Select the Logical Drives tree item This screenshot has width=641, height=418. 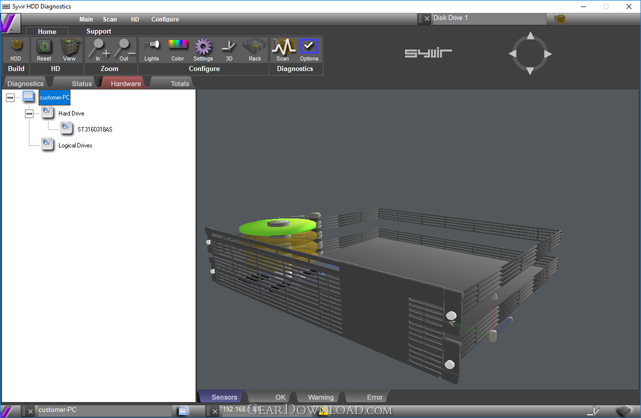click(75, 145)
